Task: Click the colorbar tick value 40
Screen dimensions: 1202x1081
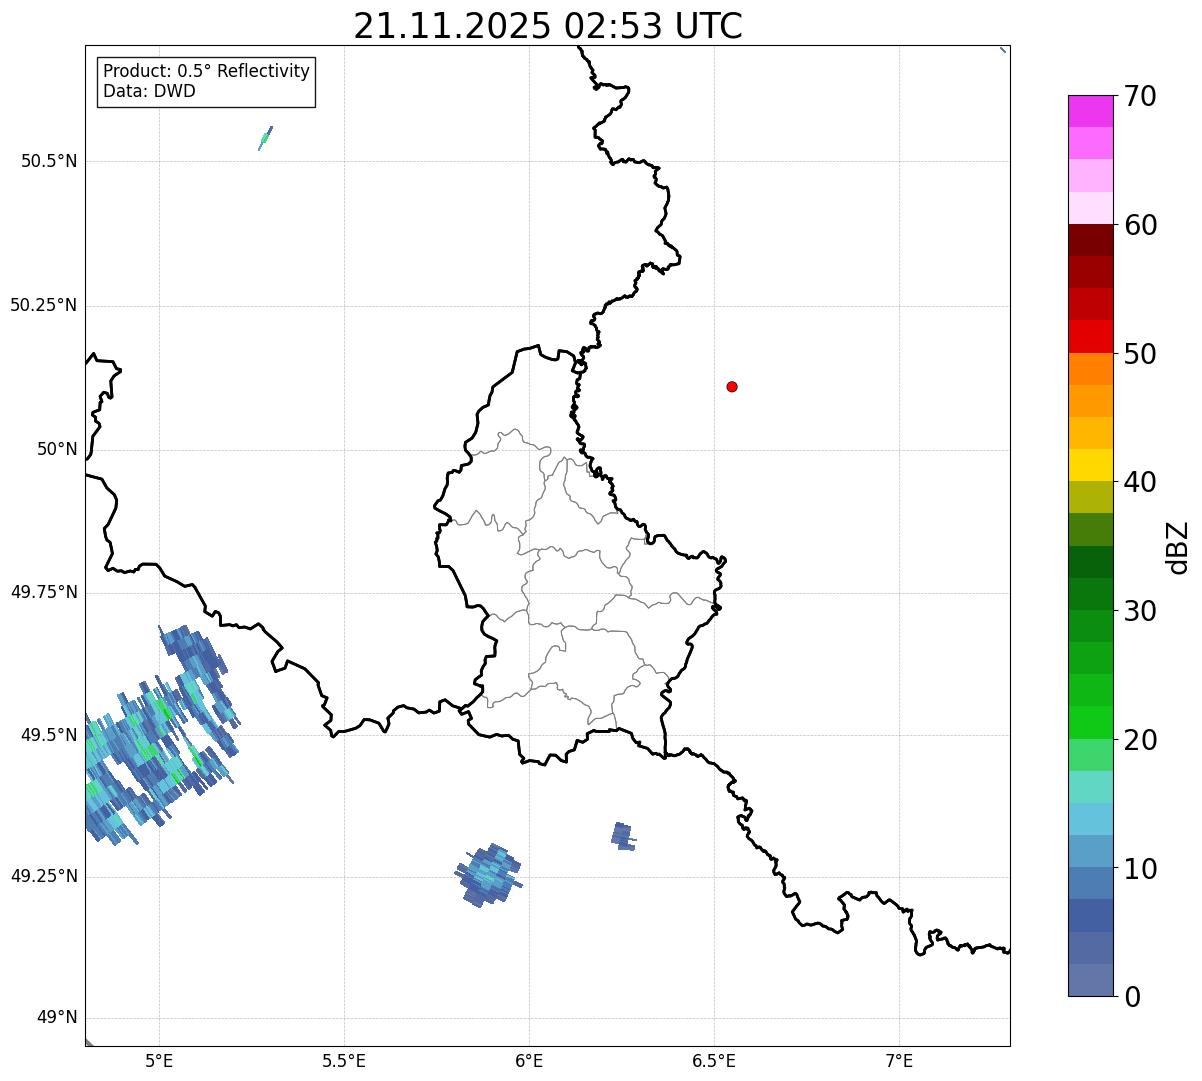Action: [1141, 482]
